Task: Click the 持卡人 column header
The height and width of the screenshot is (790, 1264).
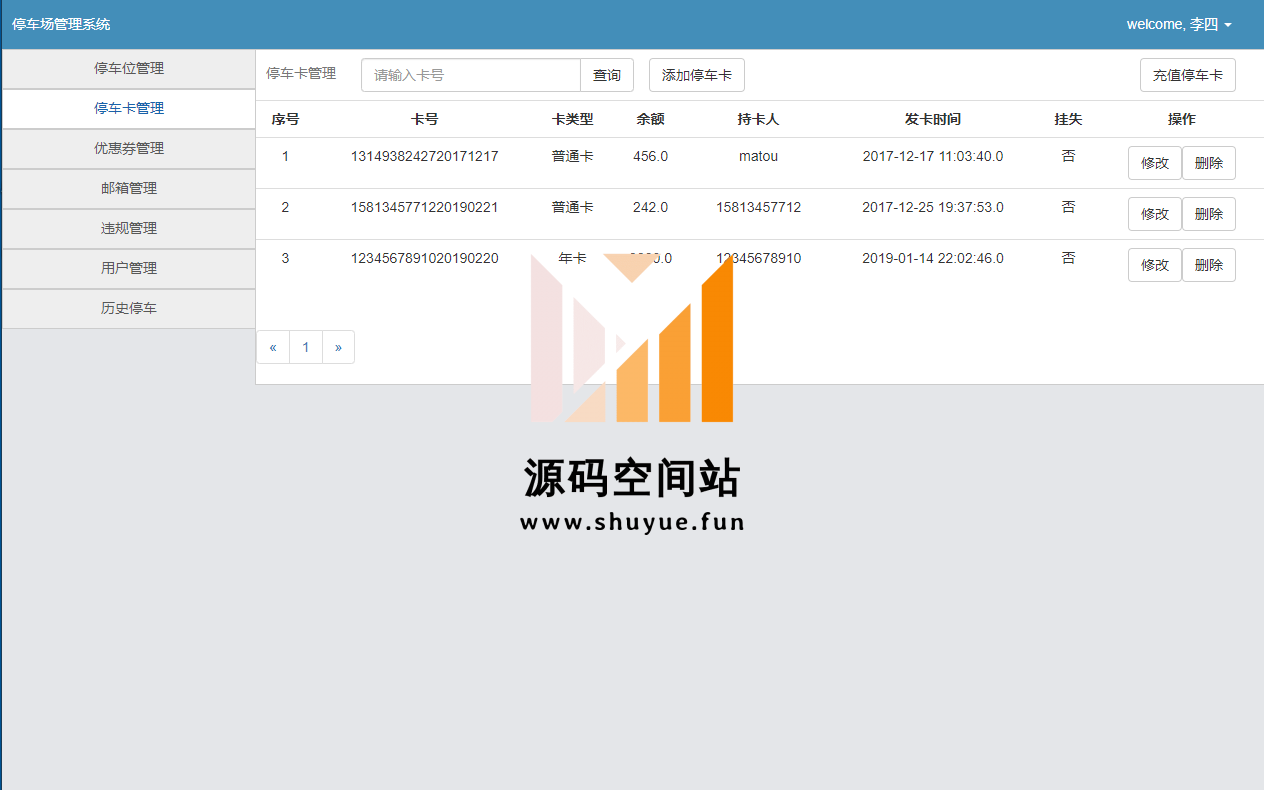Action: click(758, 119)
